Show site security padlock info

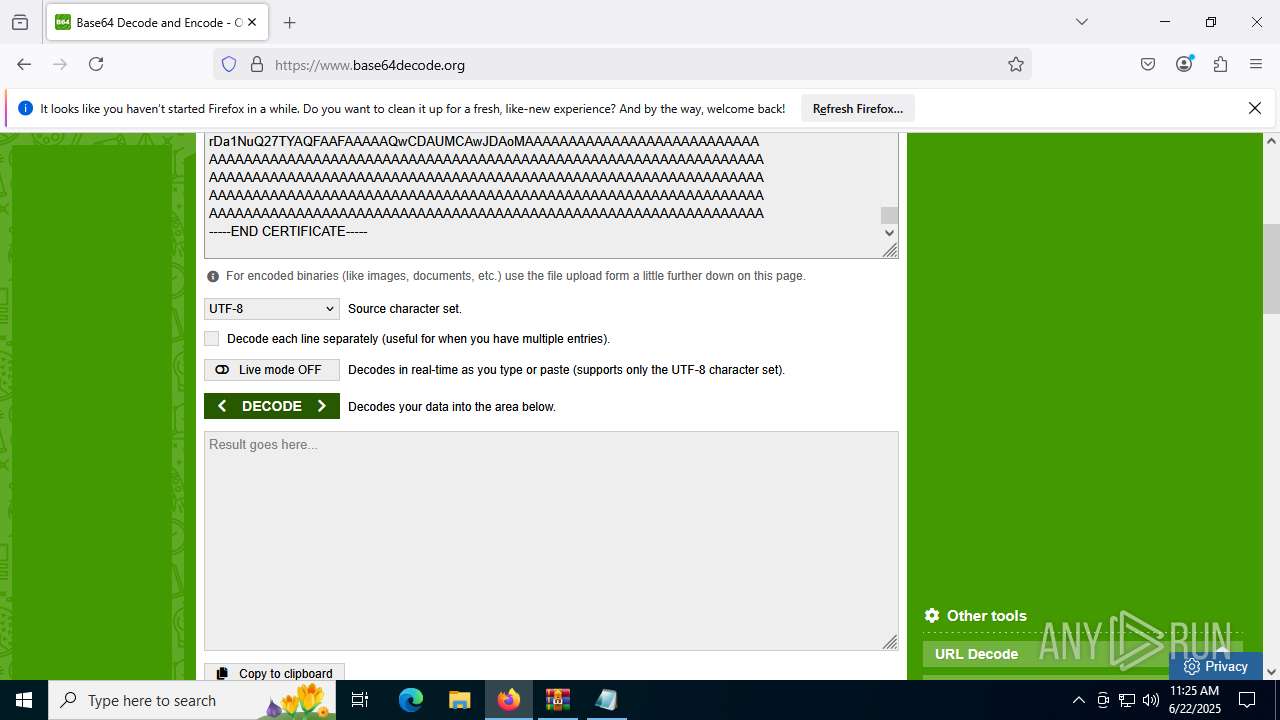pyautogui.click(x=257, y=65)
